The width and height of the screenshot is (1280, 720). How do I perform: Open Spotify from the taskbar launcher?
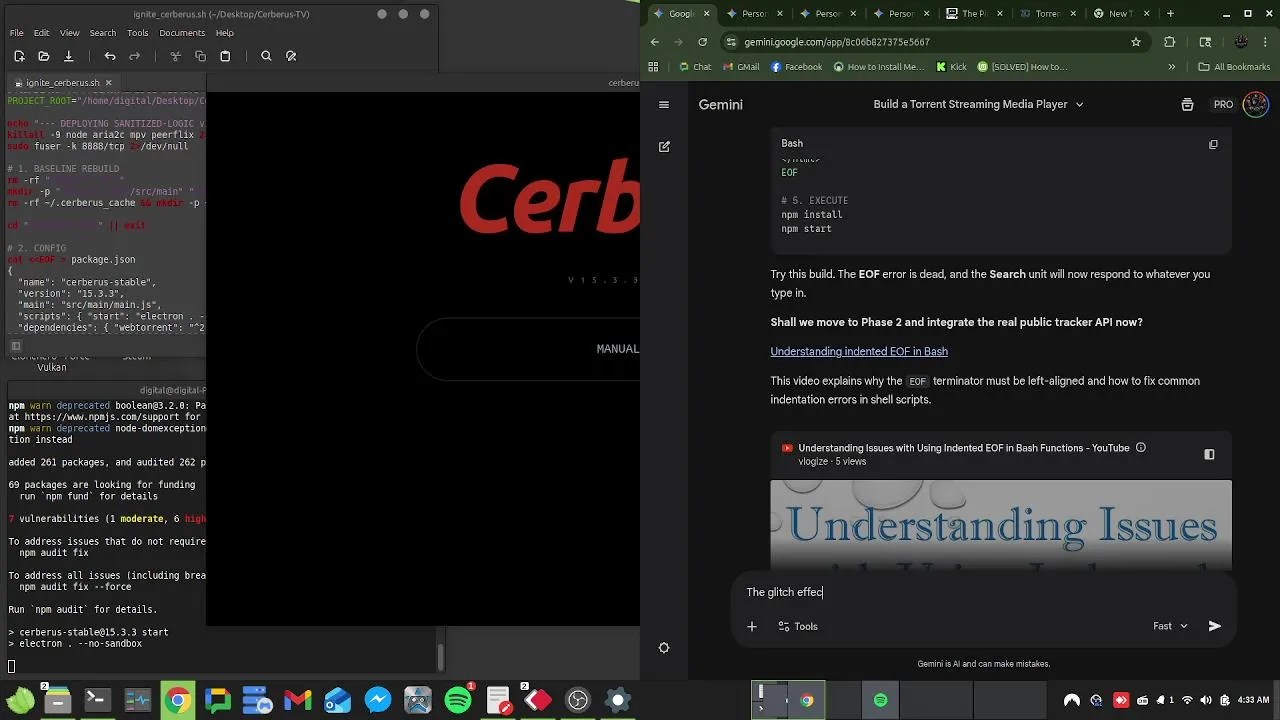(458, 700)
